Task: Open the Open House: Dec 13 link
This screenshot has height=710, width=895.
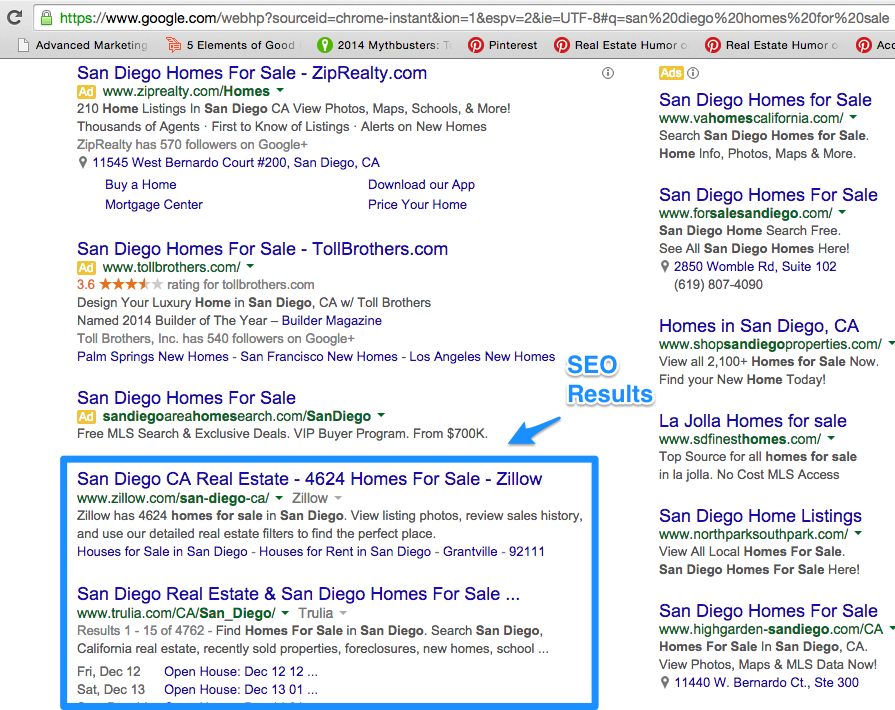Action: point(241,690)
